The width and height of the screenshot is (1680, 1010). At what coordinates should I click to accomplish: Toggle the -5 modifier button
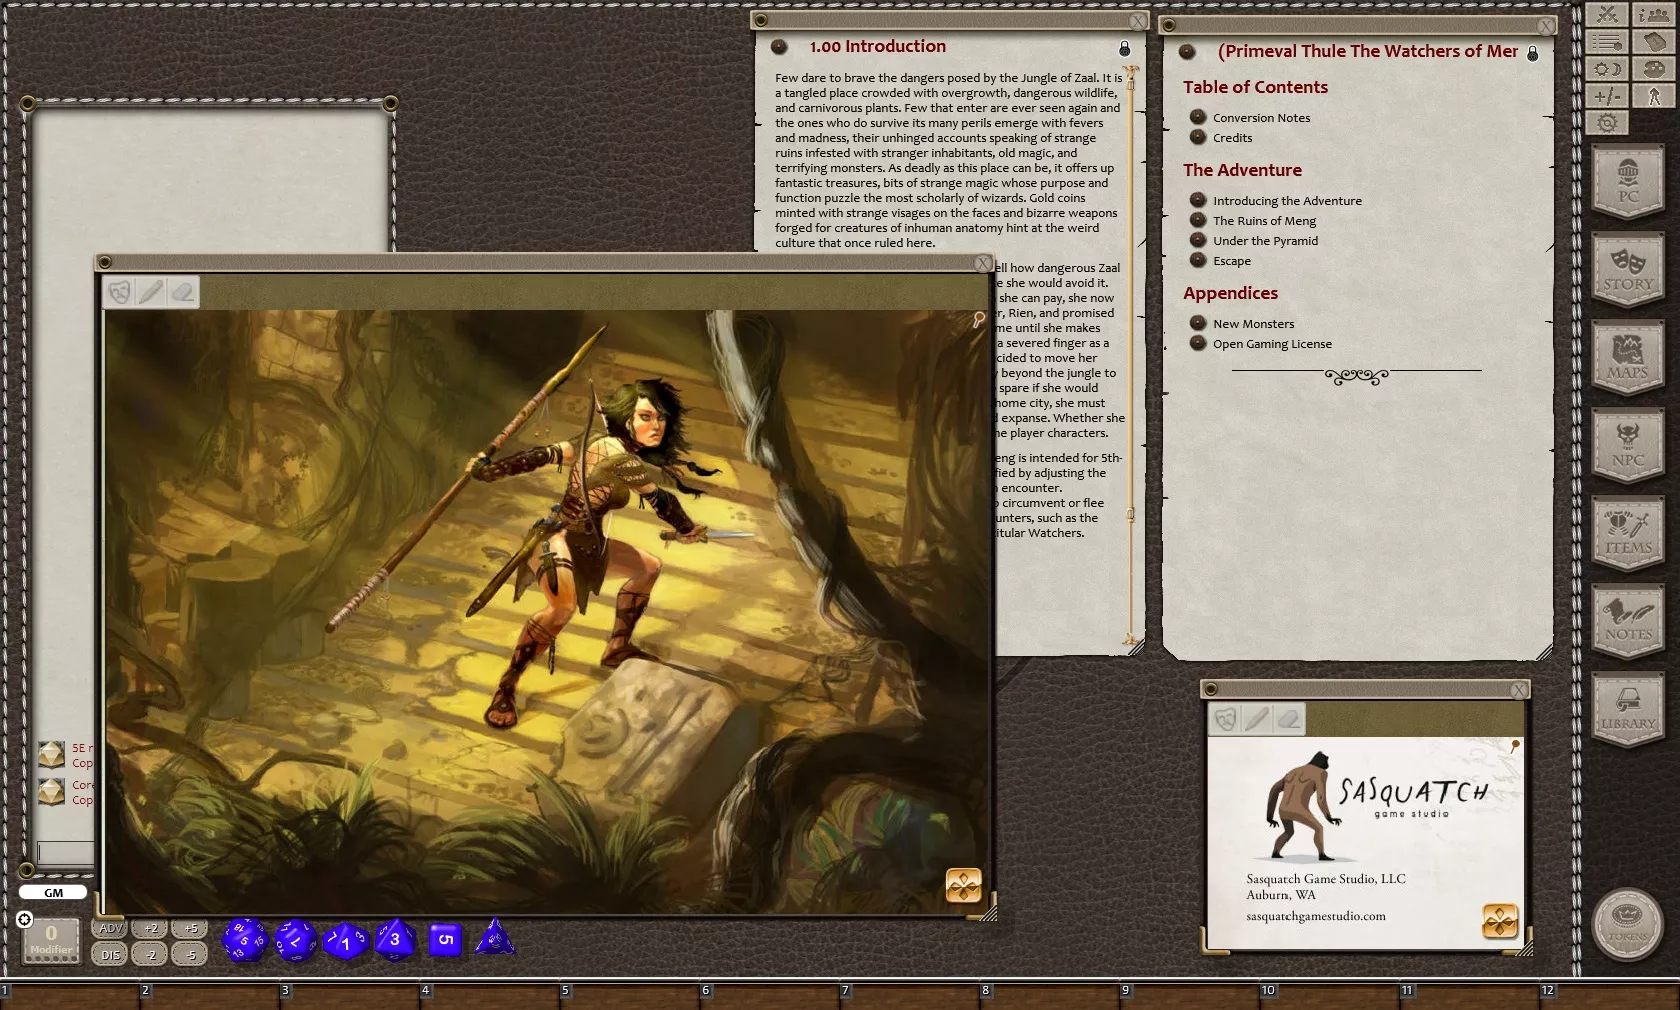click(x=191, y=954)
